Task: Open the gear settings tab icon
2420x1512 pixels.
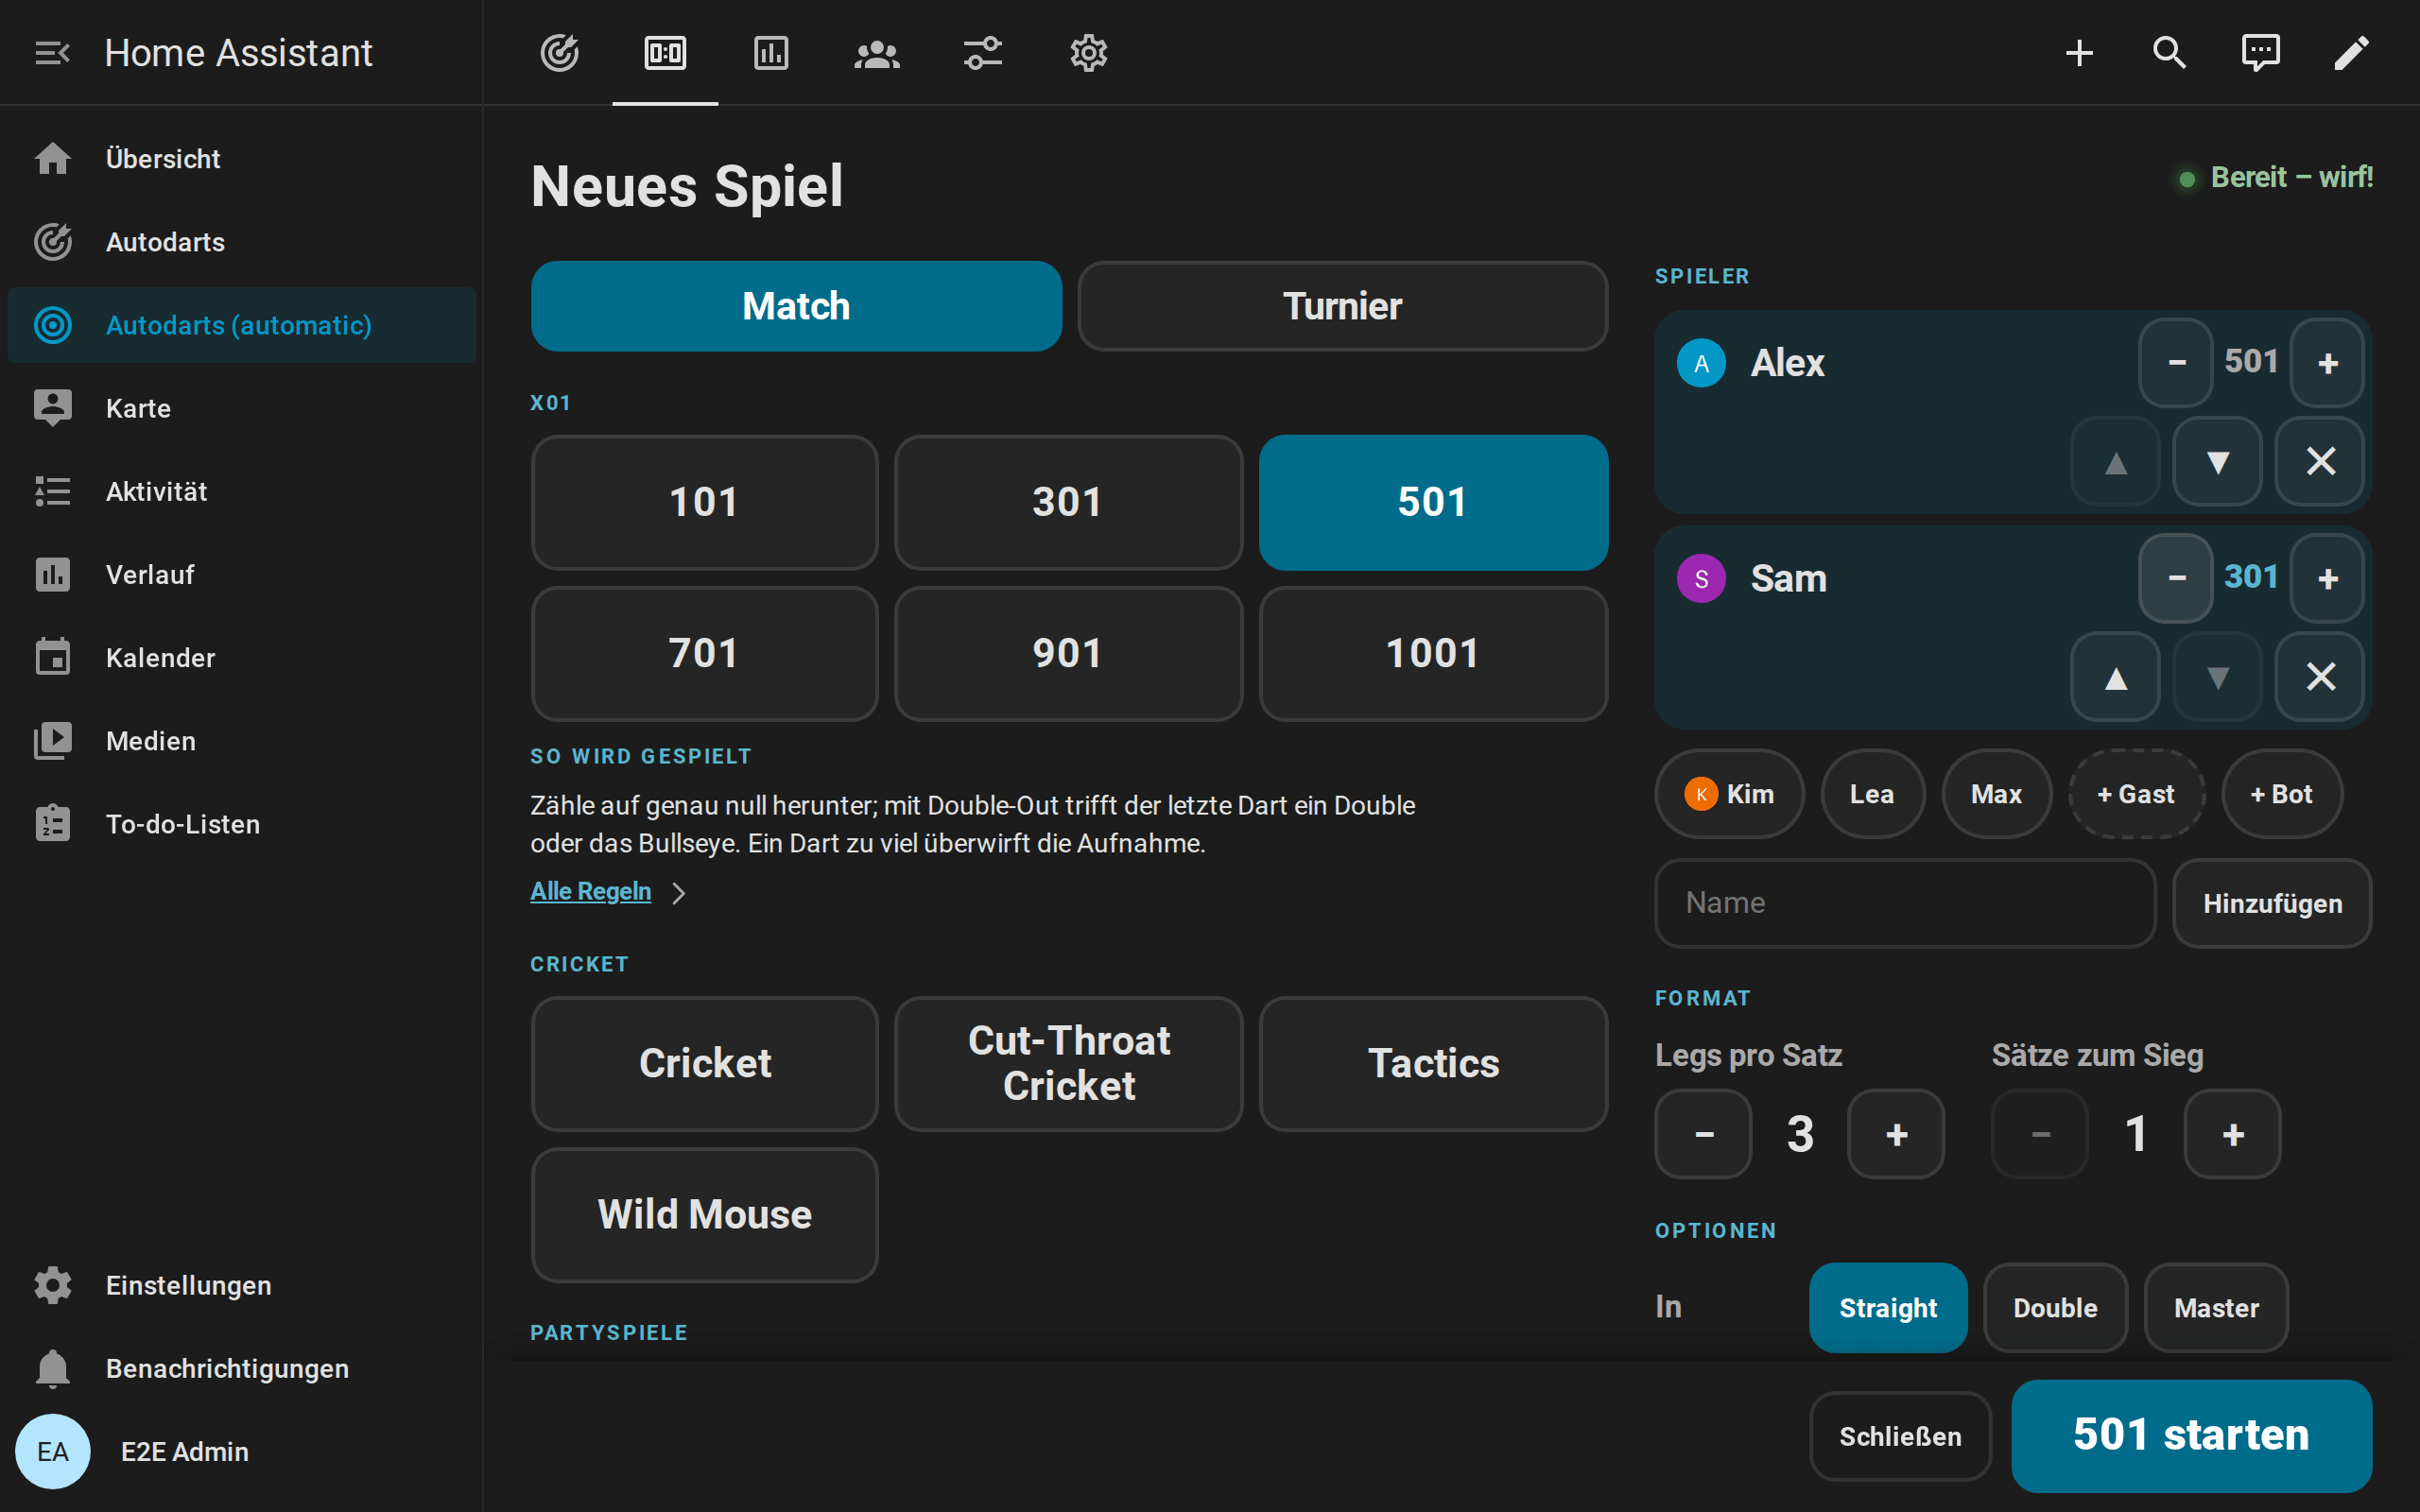Action: click(1089, 52)
